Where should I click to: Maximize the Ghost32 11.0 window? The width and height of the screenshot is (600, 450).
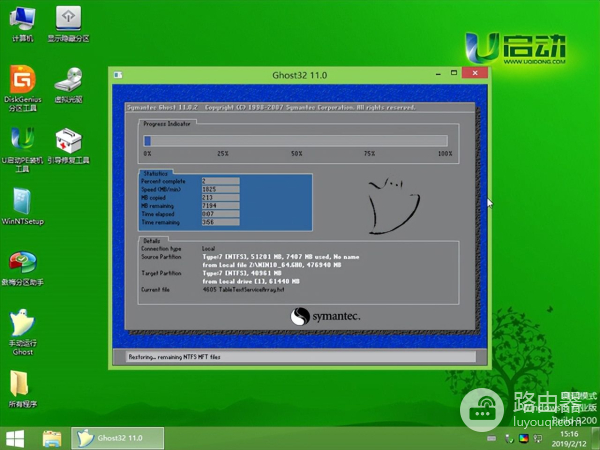tap(454, 73)
